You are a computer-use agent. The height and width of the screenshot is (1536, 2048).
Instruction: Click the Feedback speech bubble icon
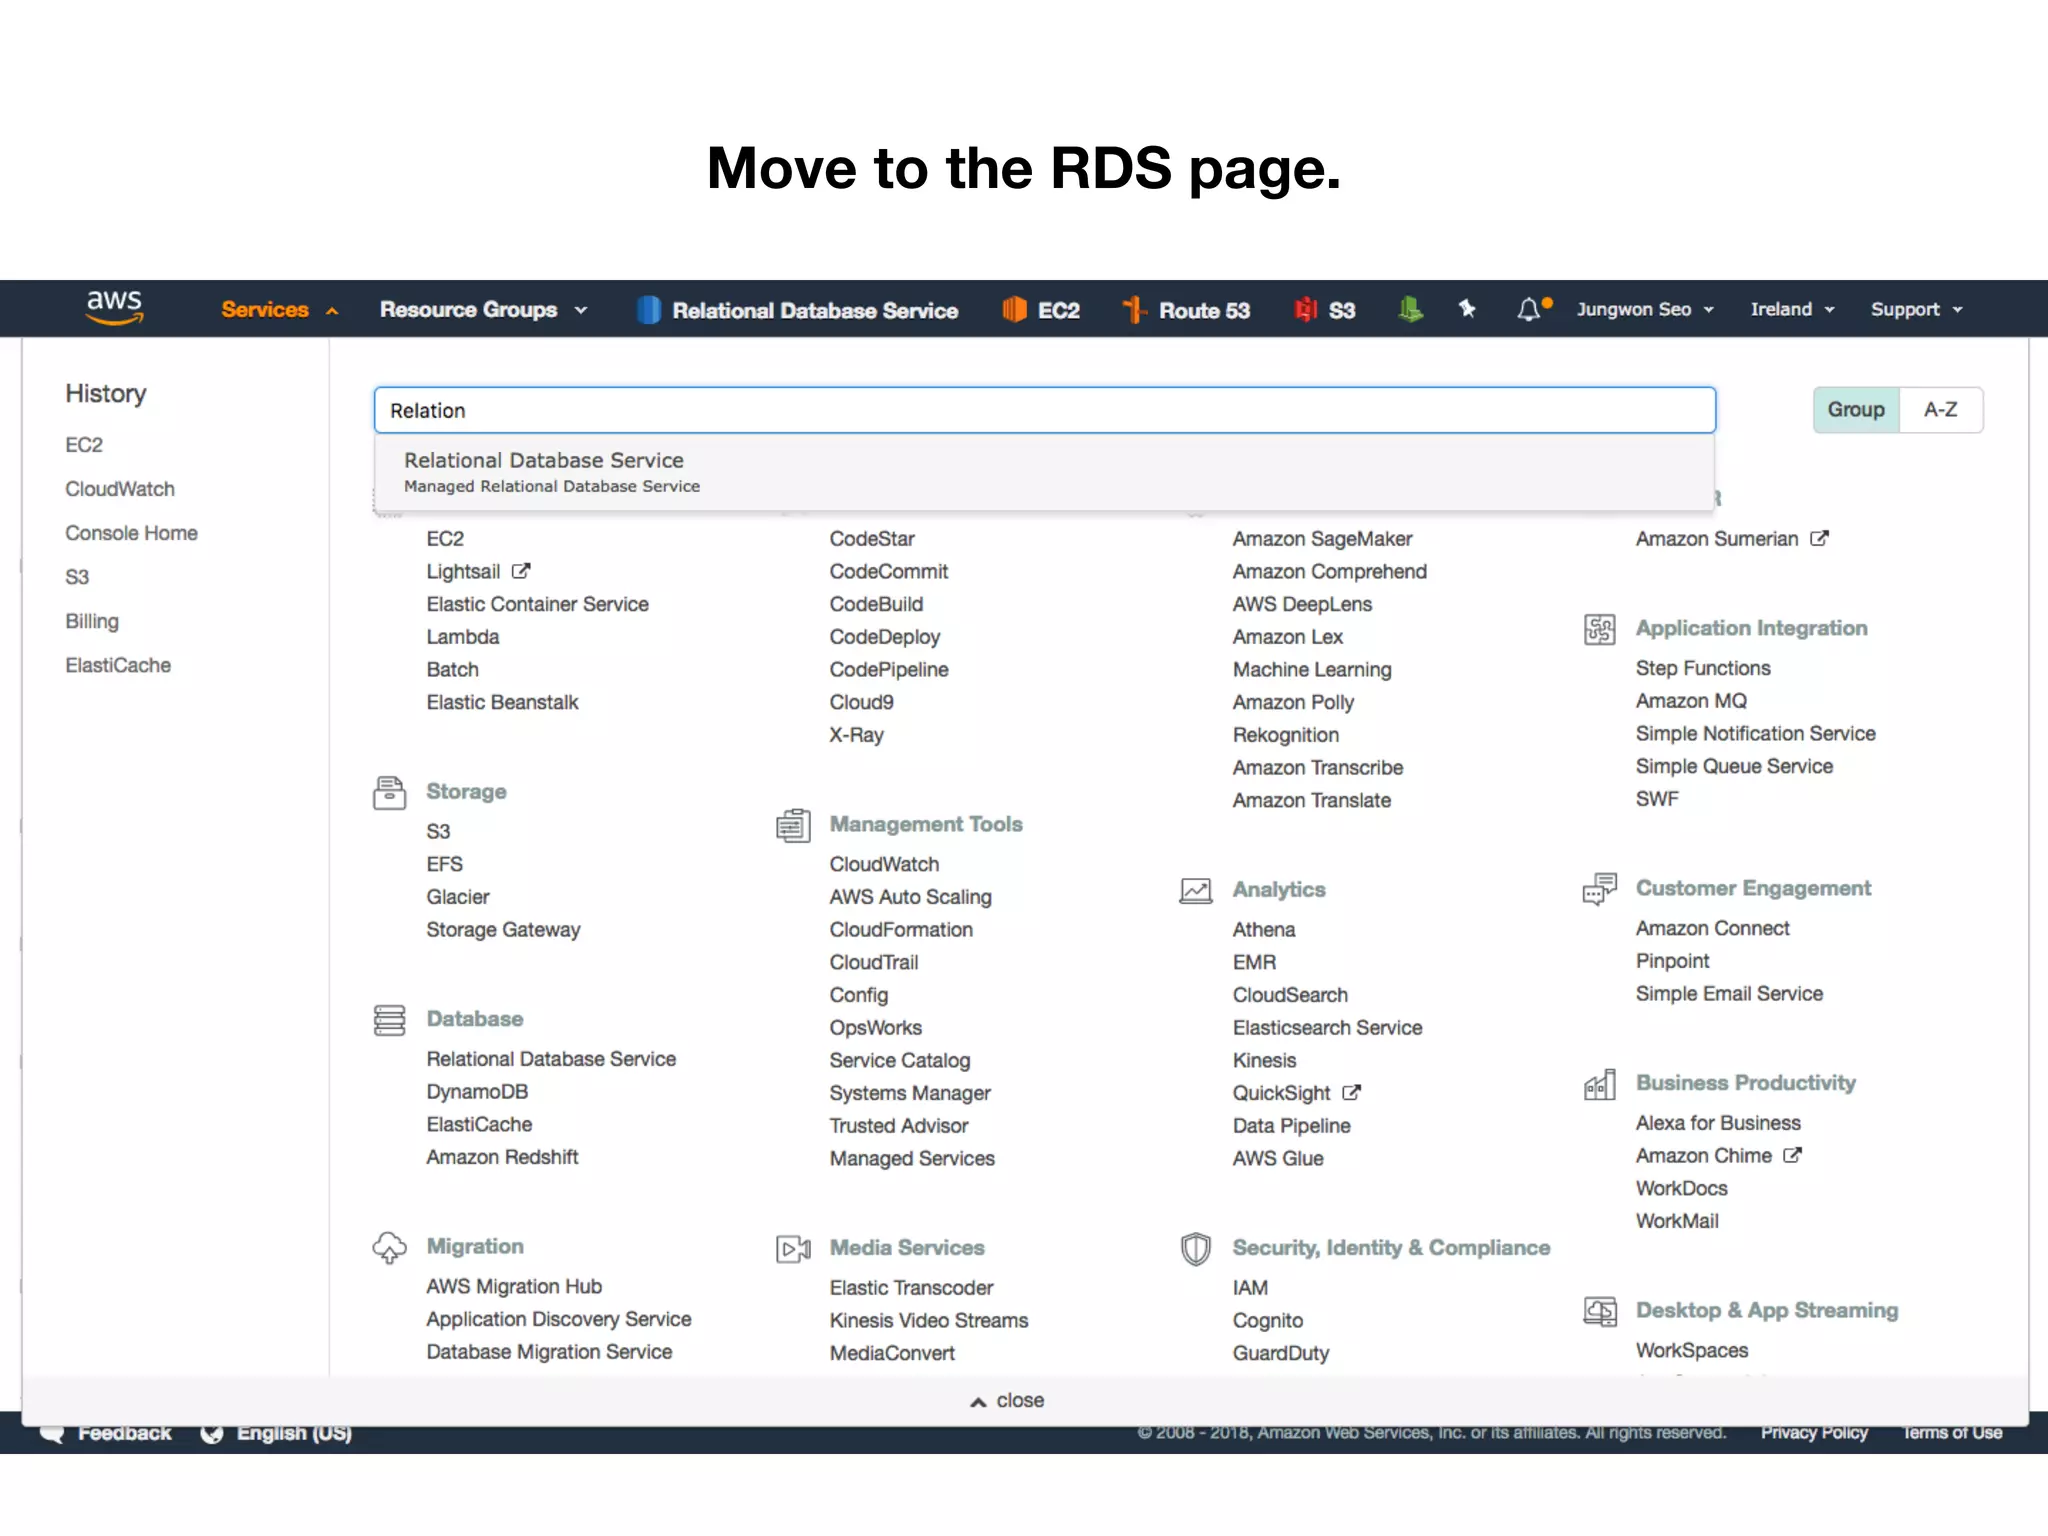[52, 1434]
